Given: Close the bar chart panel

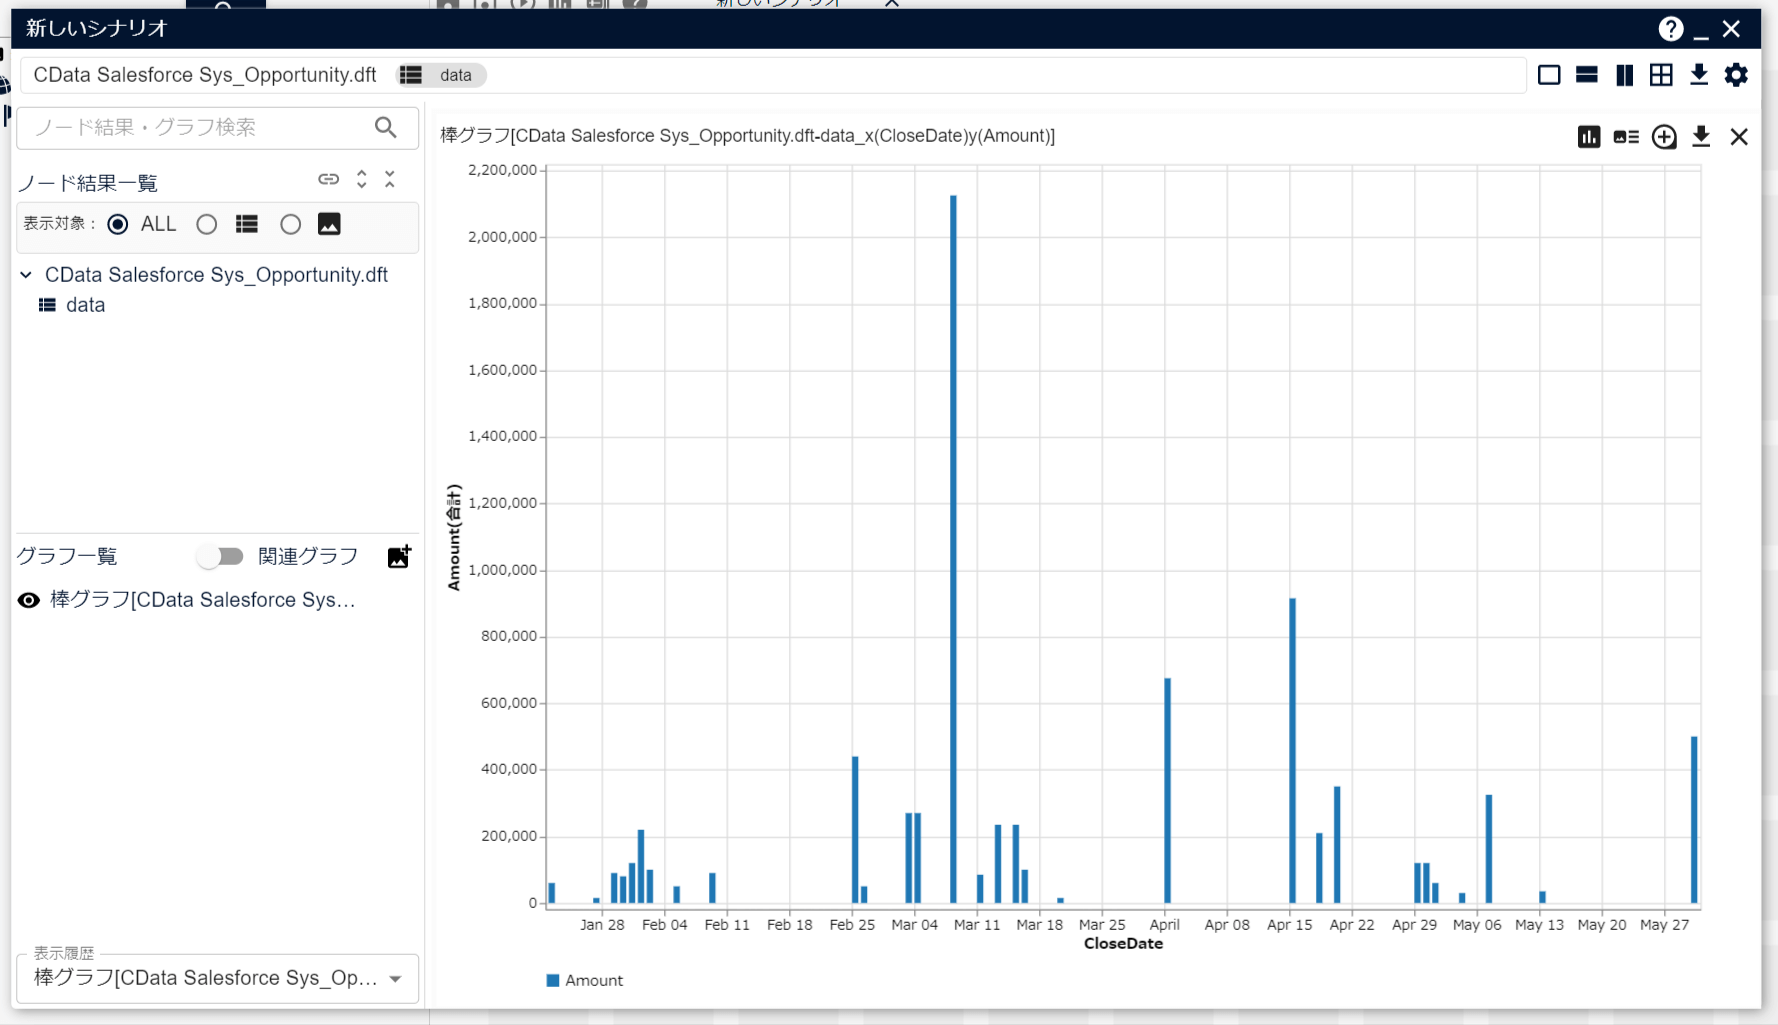Looking at the screenshot, I should [1739, 137].
